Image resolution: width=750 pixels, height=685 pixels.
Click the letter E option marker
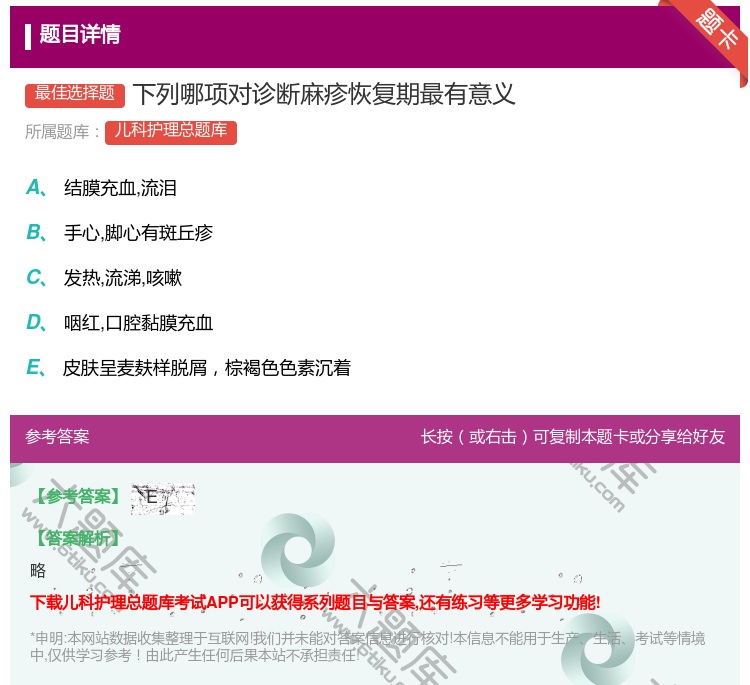point(36,368)
